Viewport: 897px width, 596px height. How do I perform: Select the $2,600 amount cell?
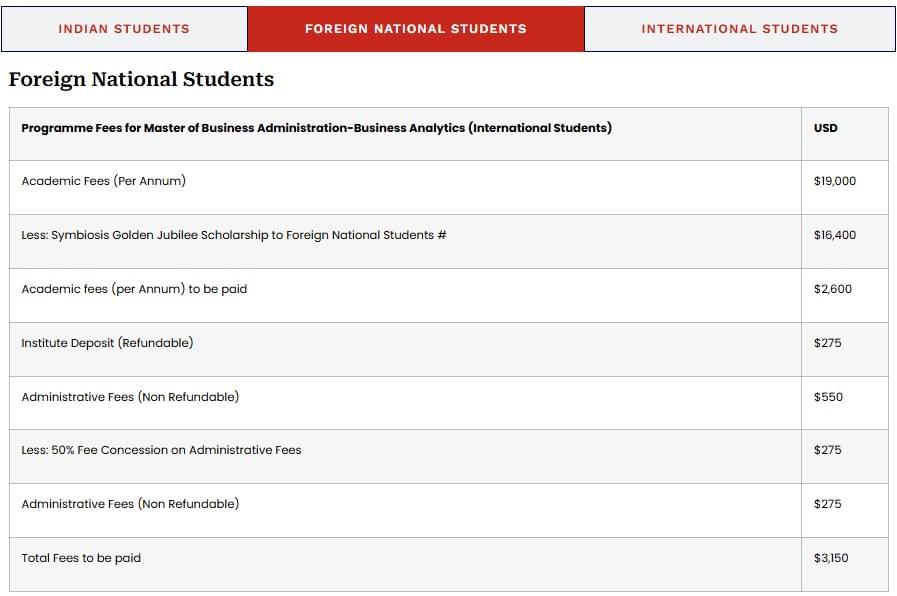832,289
